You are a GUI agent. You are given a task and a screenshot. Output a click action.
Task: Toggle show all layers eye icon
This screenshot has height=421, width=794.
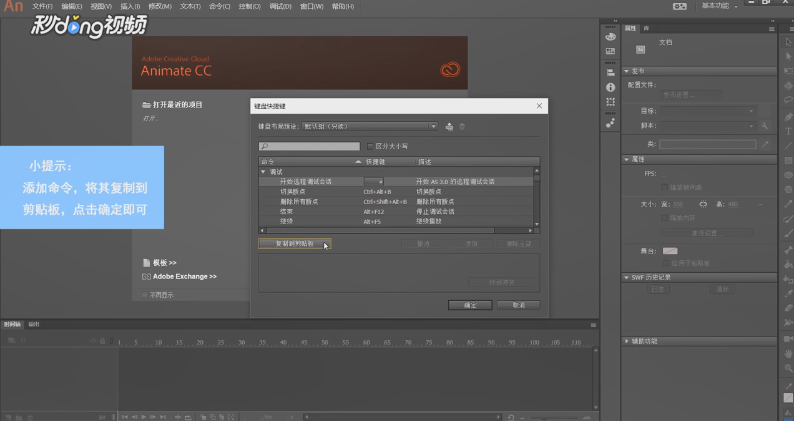(93, 341)
